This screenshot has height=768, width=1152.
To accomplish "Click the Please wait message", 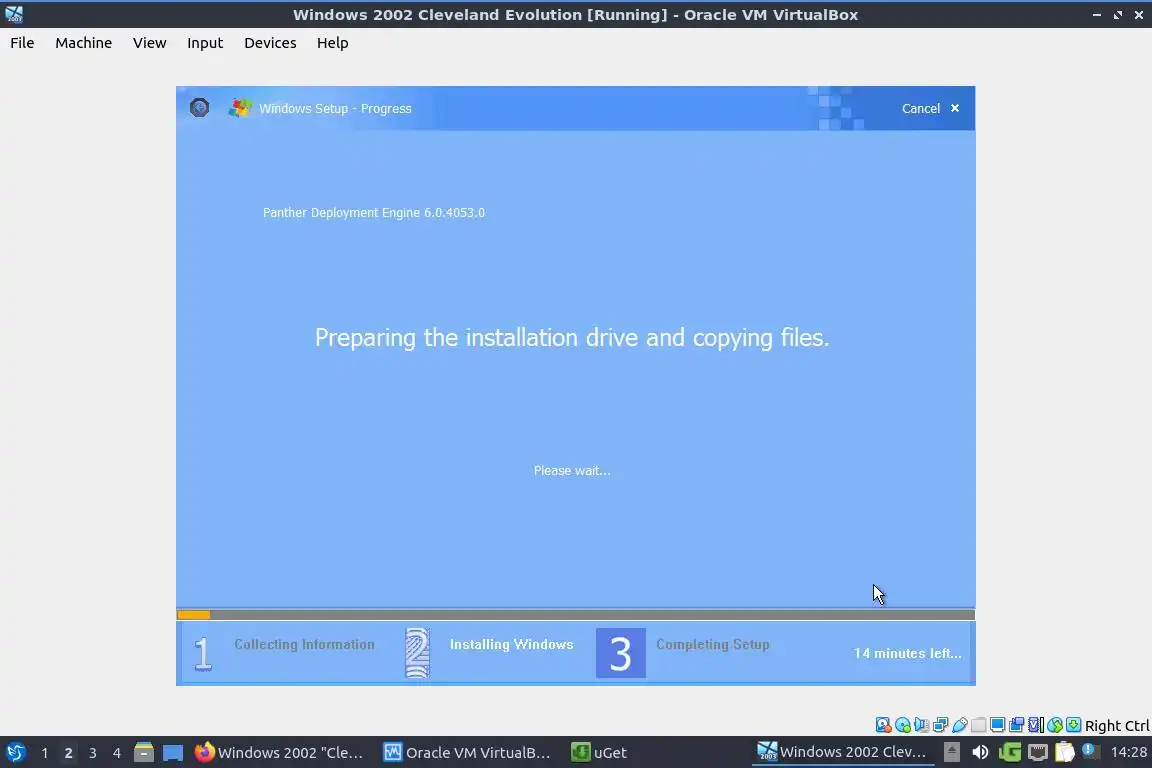I will click(572, 470).
